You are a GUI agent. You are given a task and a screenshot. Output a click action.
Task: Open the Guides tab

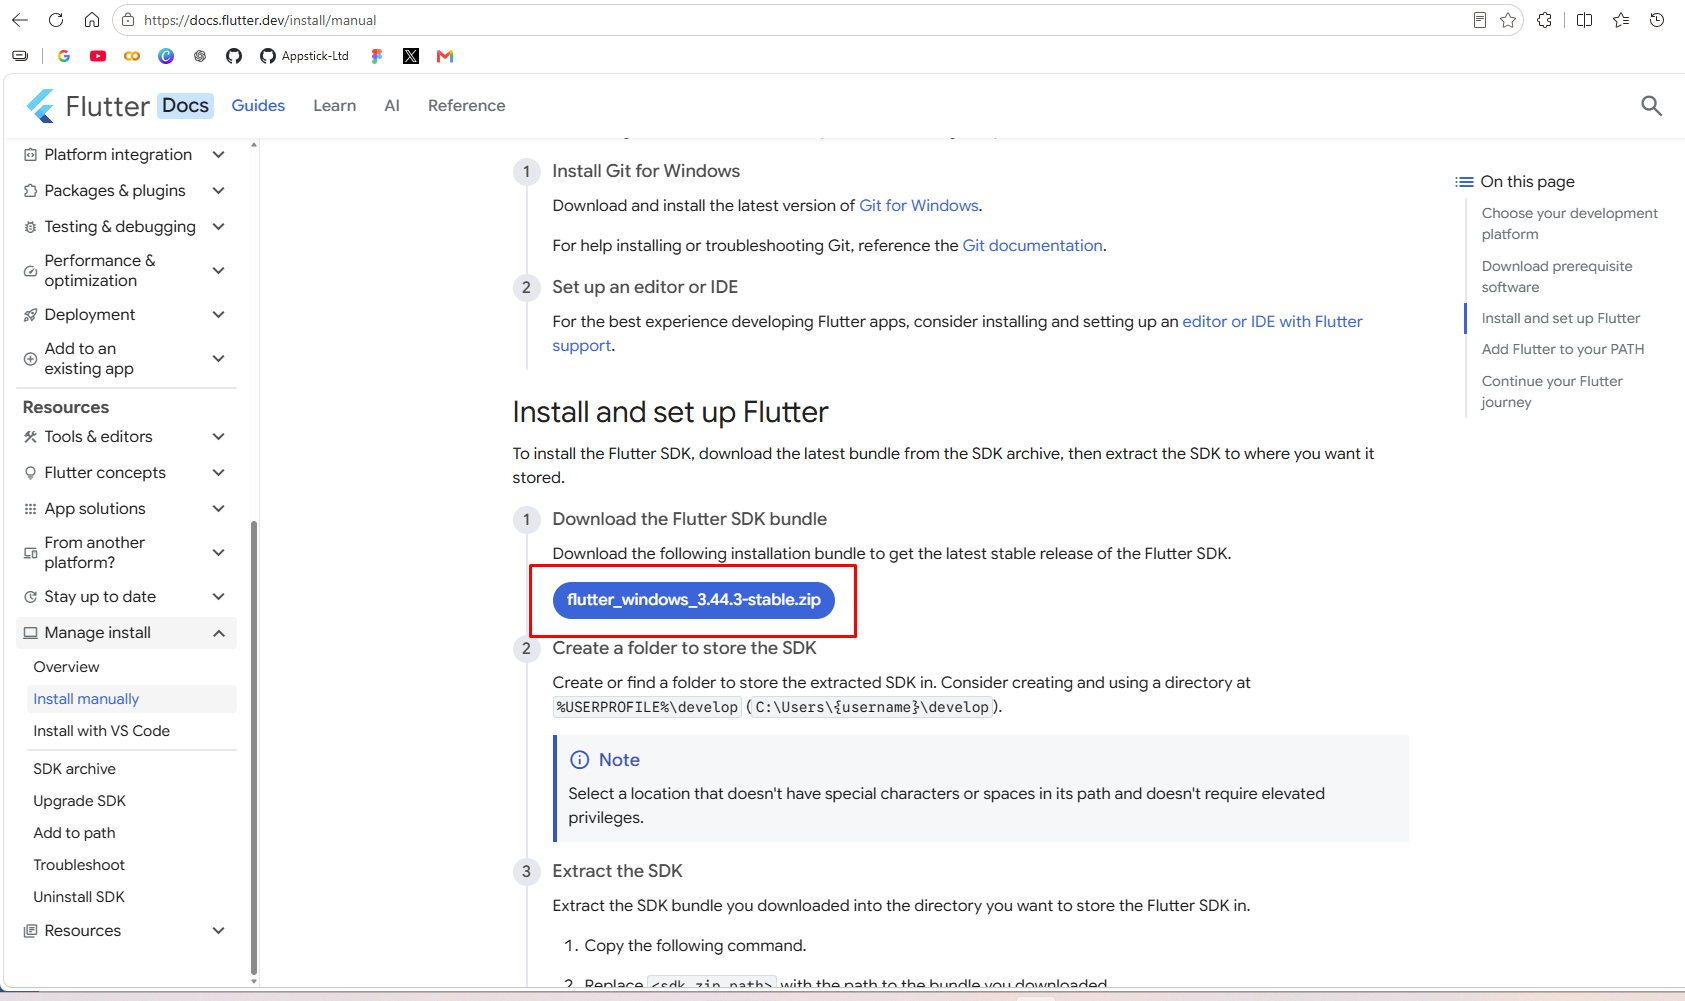[x=258, y=105]
